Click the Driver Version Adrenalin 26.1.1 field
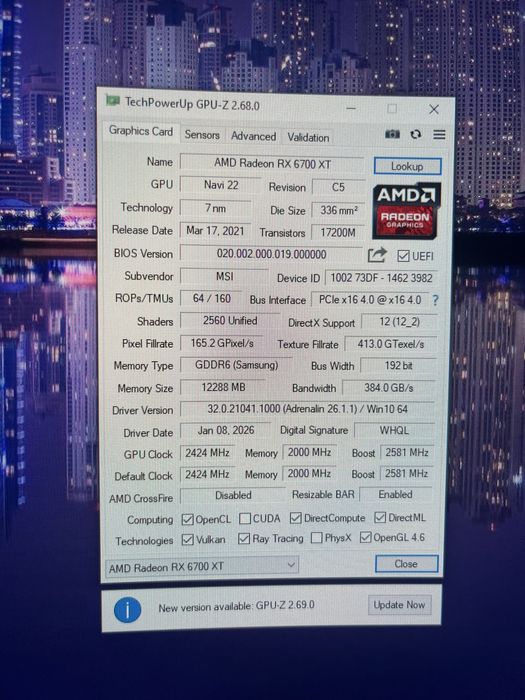This screenshot has height=700, width=525. pos(307,409)
